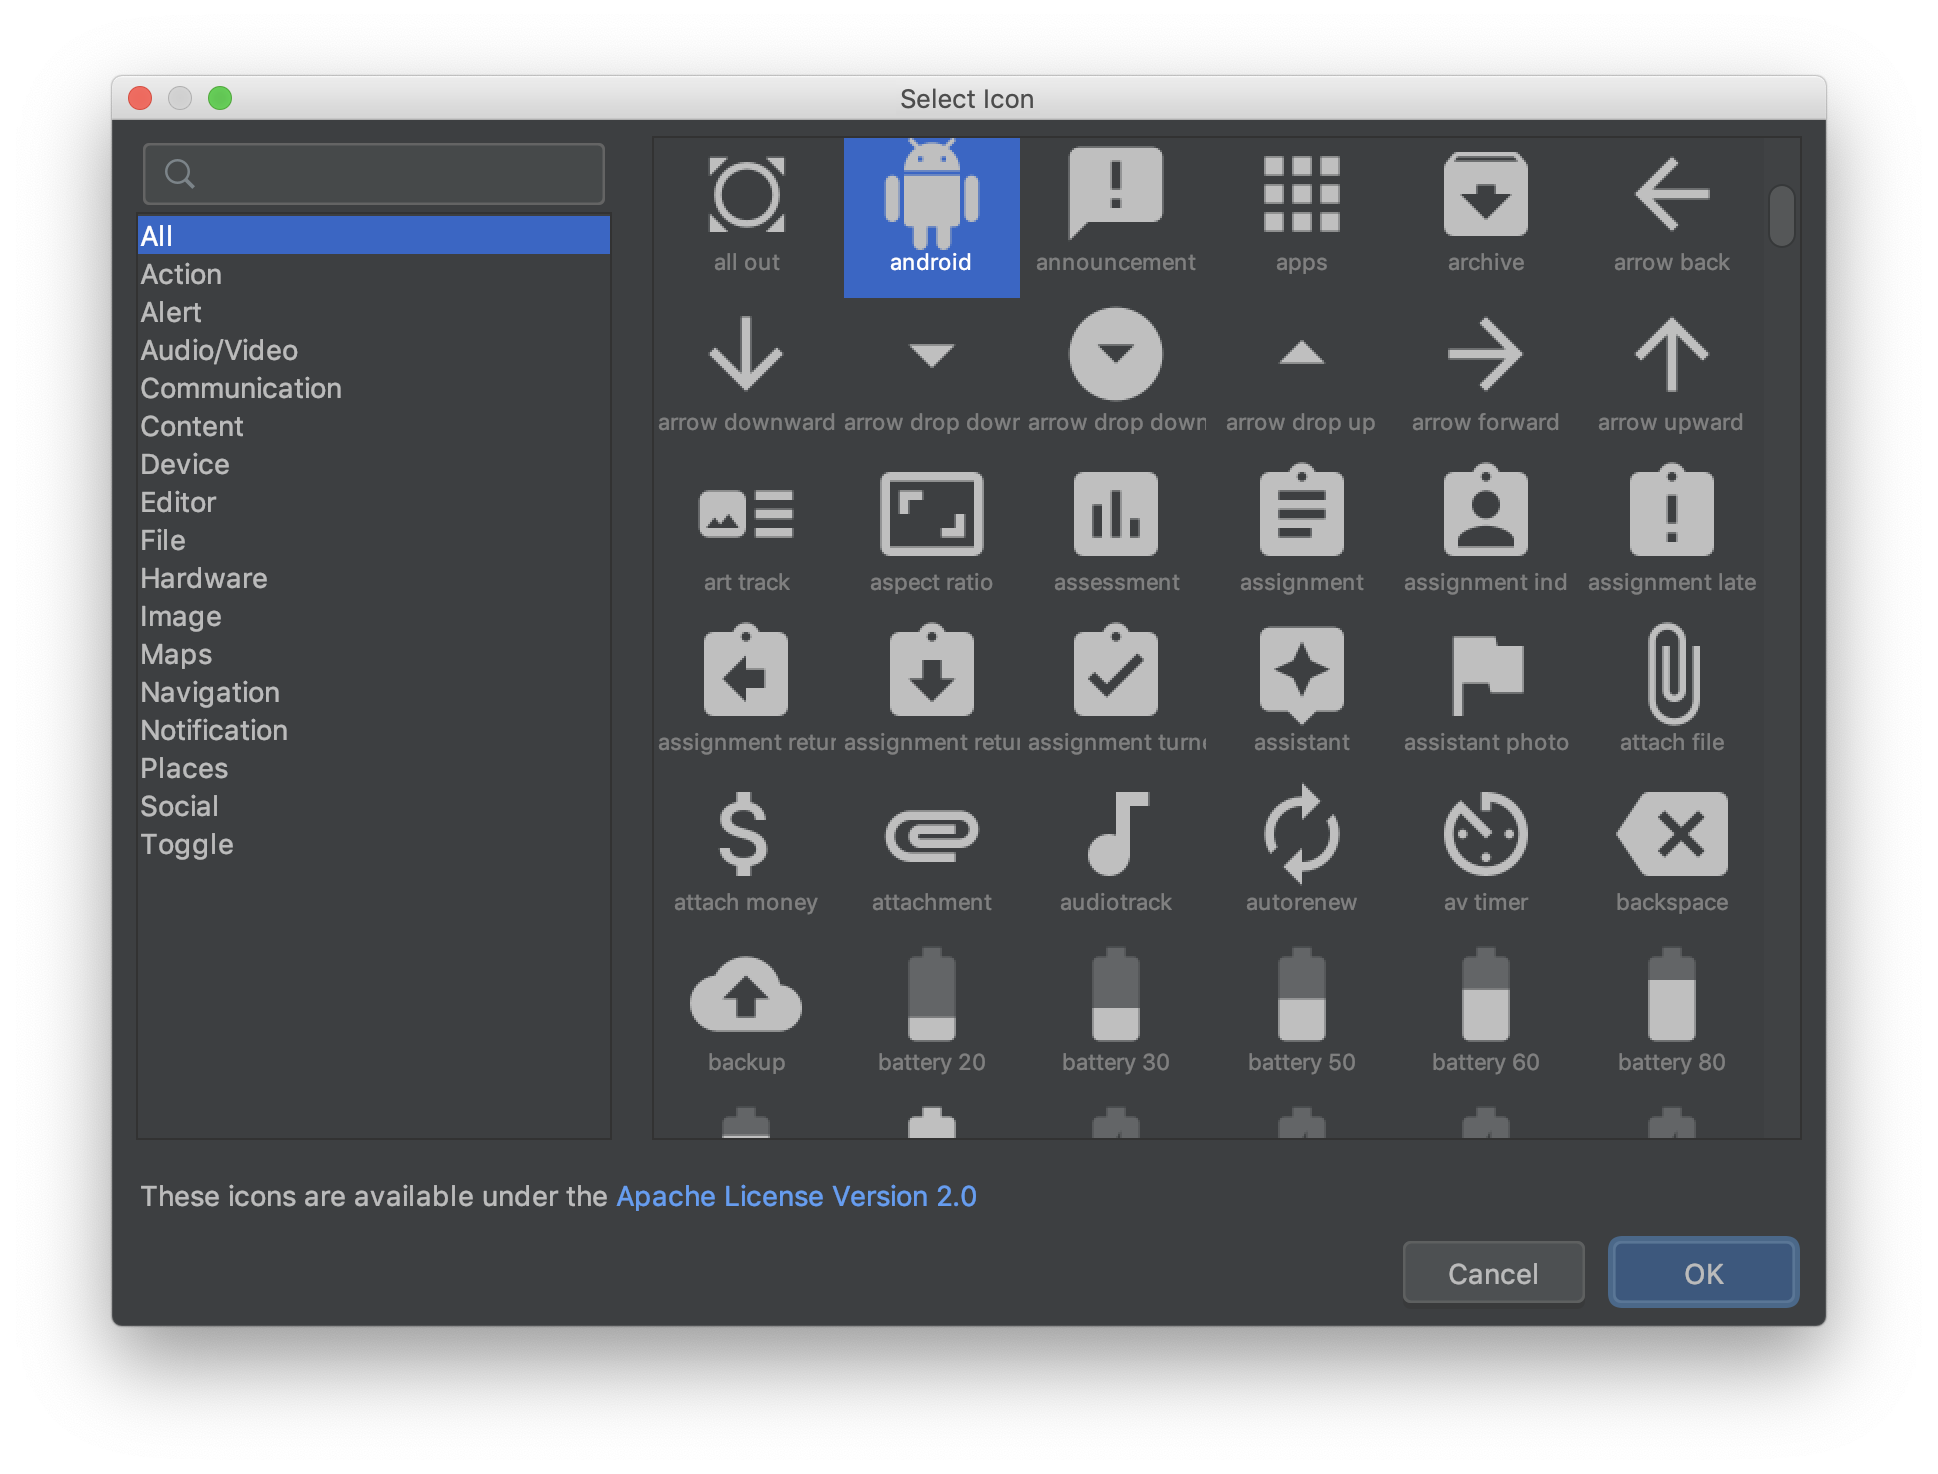1938x1474 pixels.
Task: Click the Cancel button
Action: pos(1492,1273)
